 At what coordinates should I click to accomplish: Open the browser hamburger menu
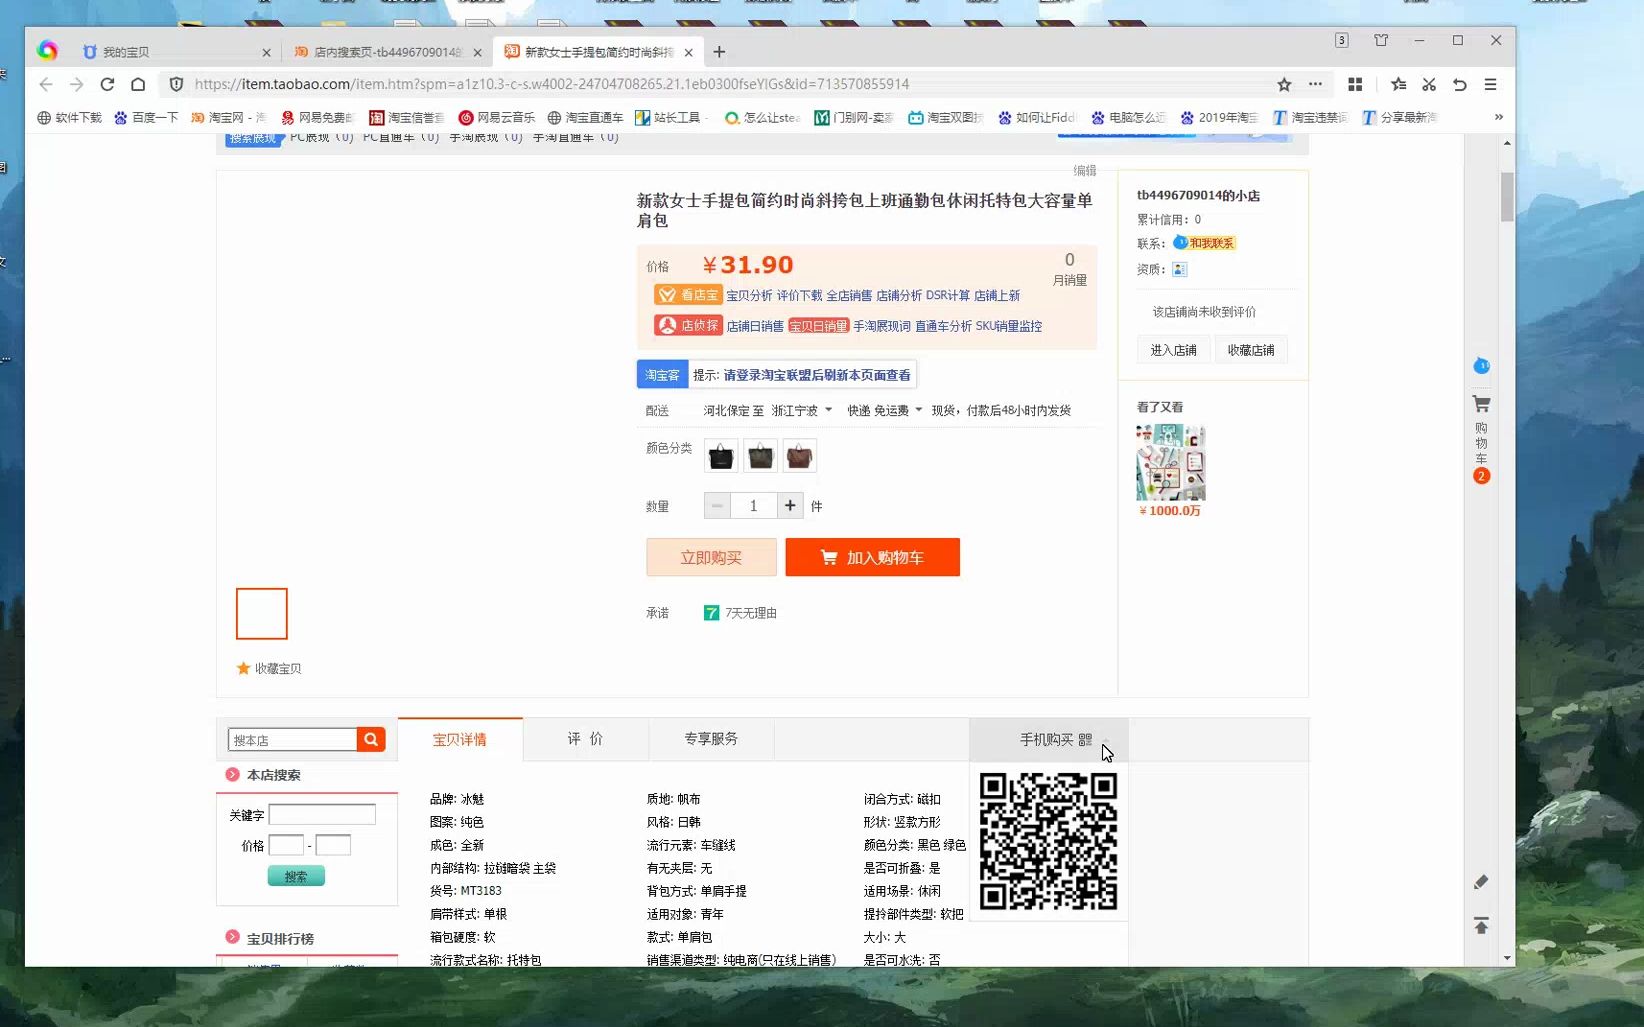[x=1490, y=84]
